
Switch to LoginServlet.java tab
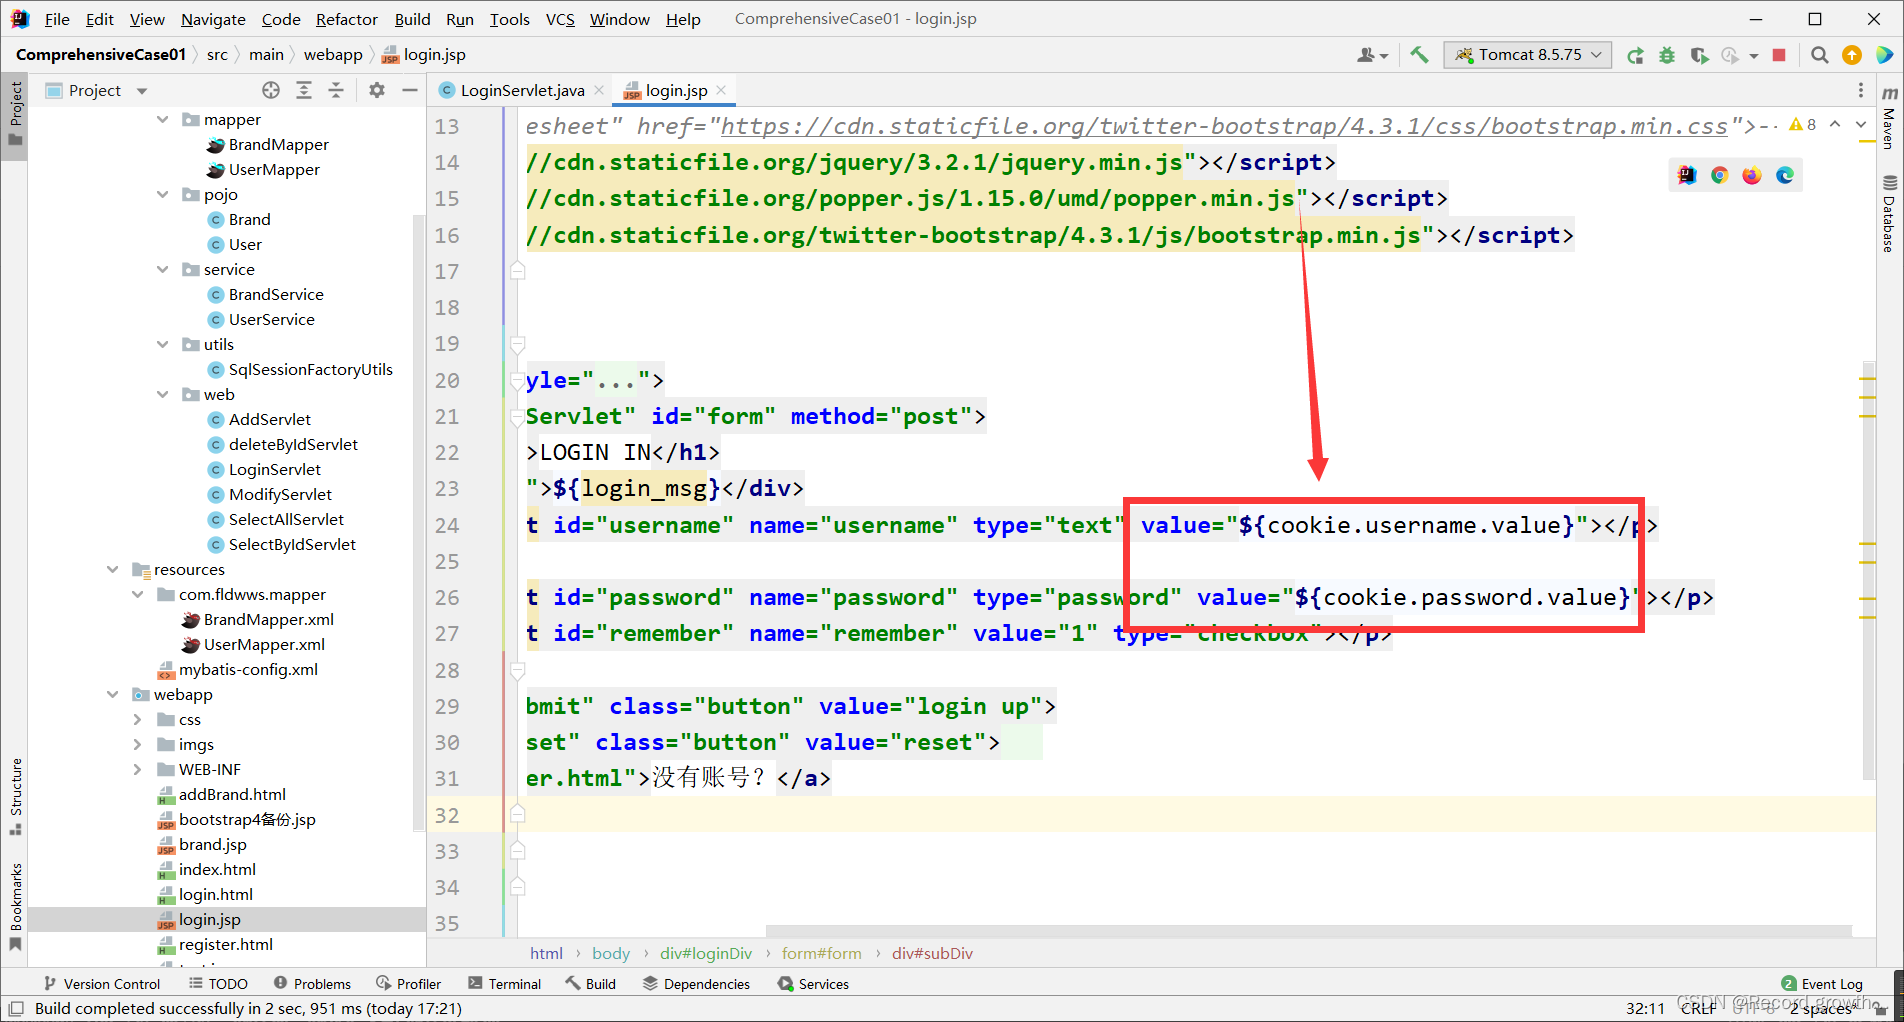[522, 90]
